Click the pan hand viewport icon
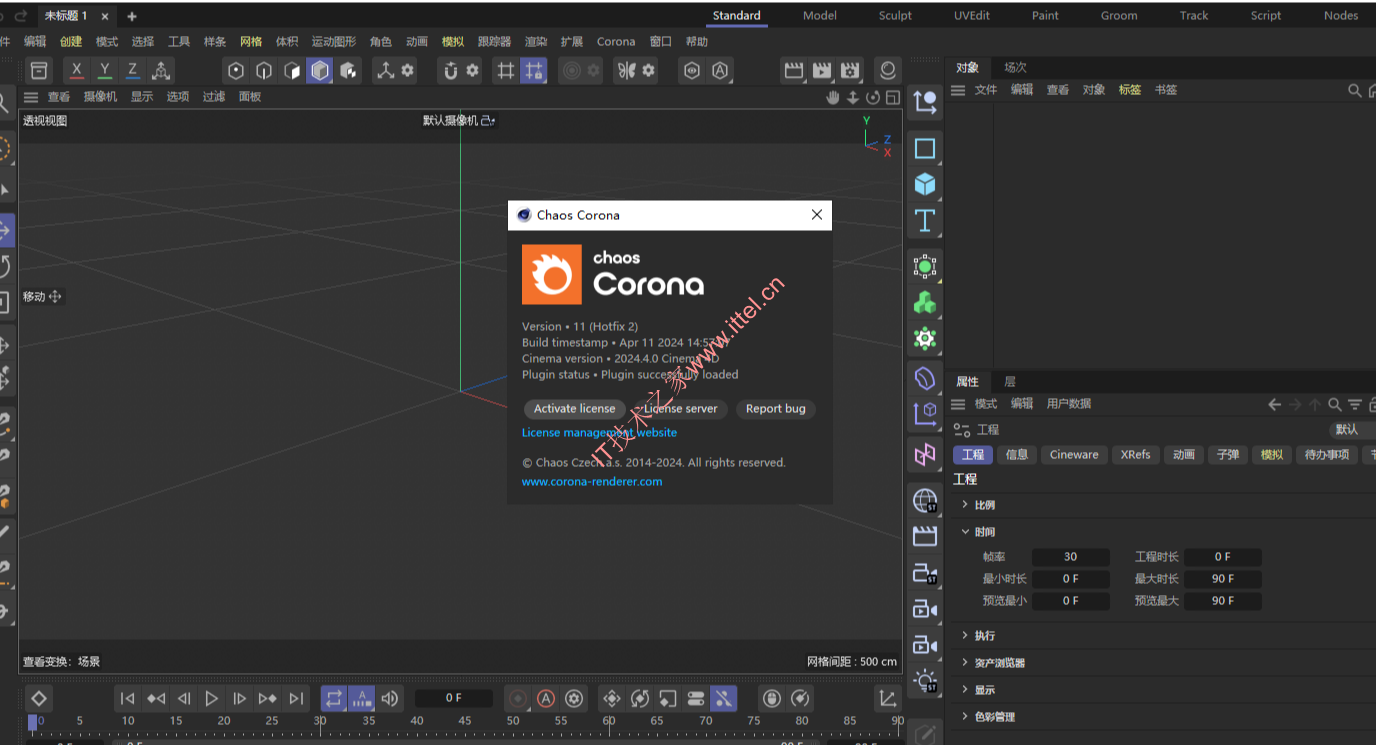Image resolution: width=1376 pixels, height=745 pixels. pos(833,97)
